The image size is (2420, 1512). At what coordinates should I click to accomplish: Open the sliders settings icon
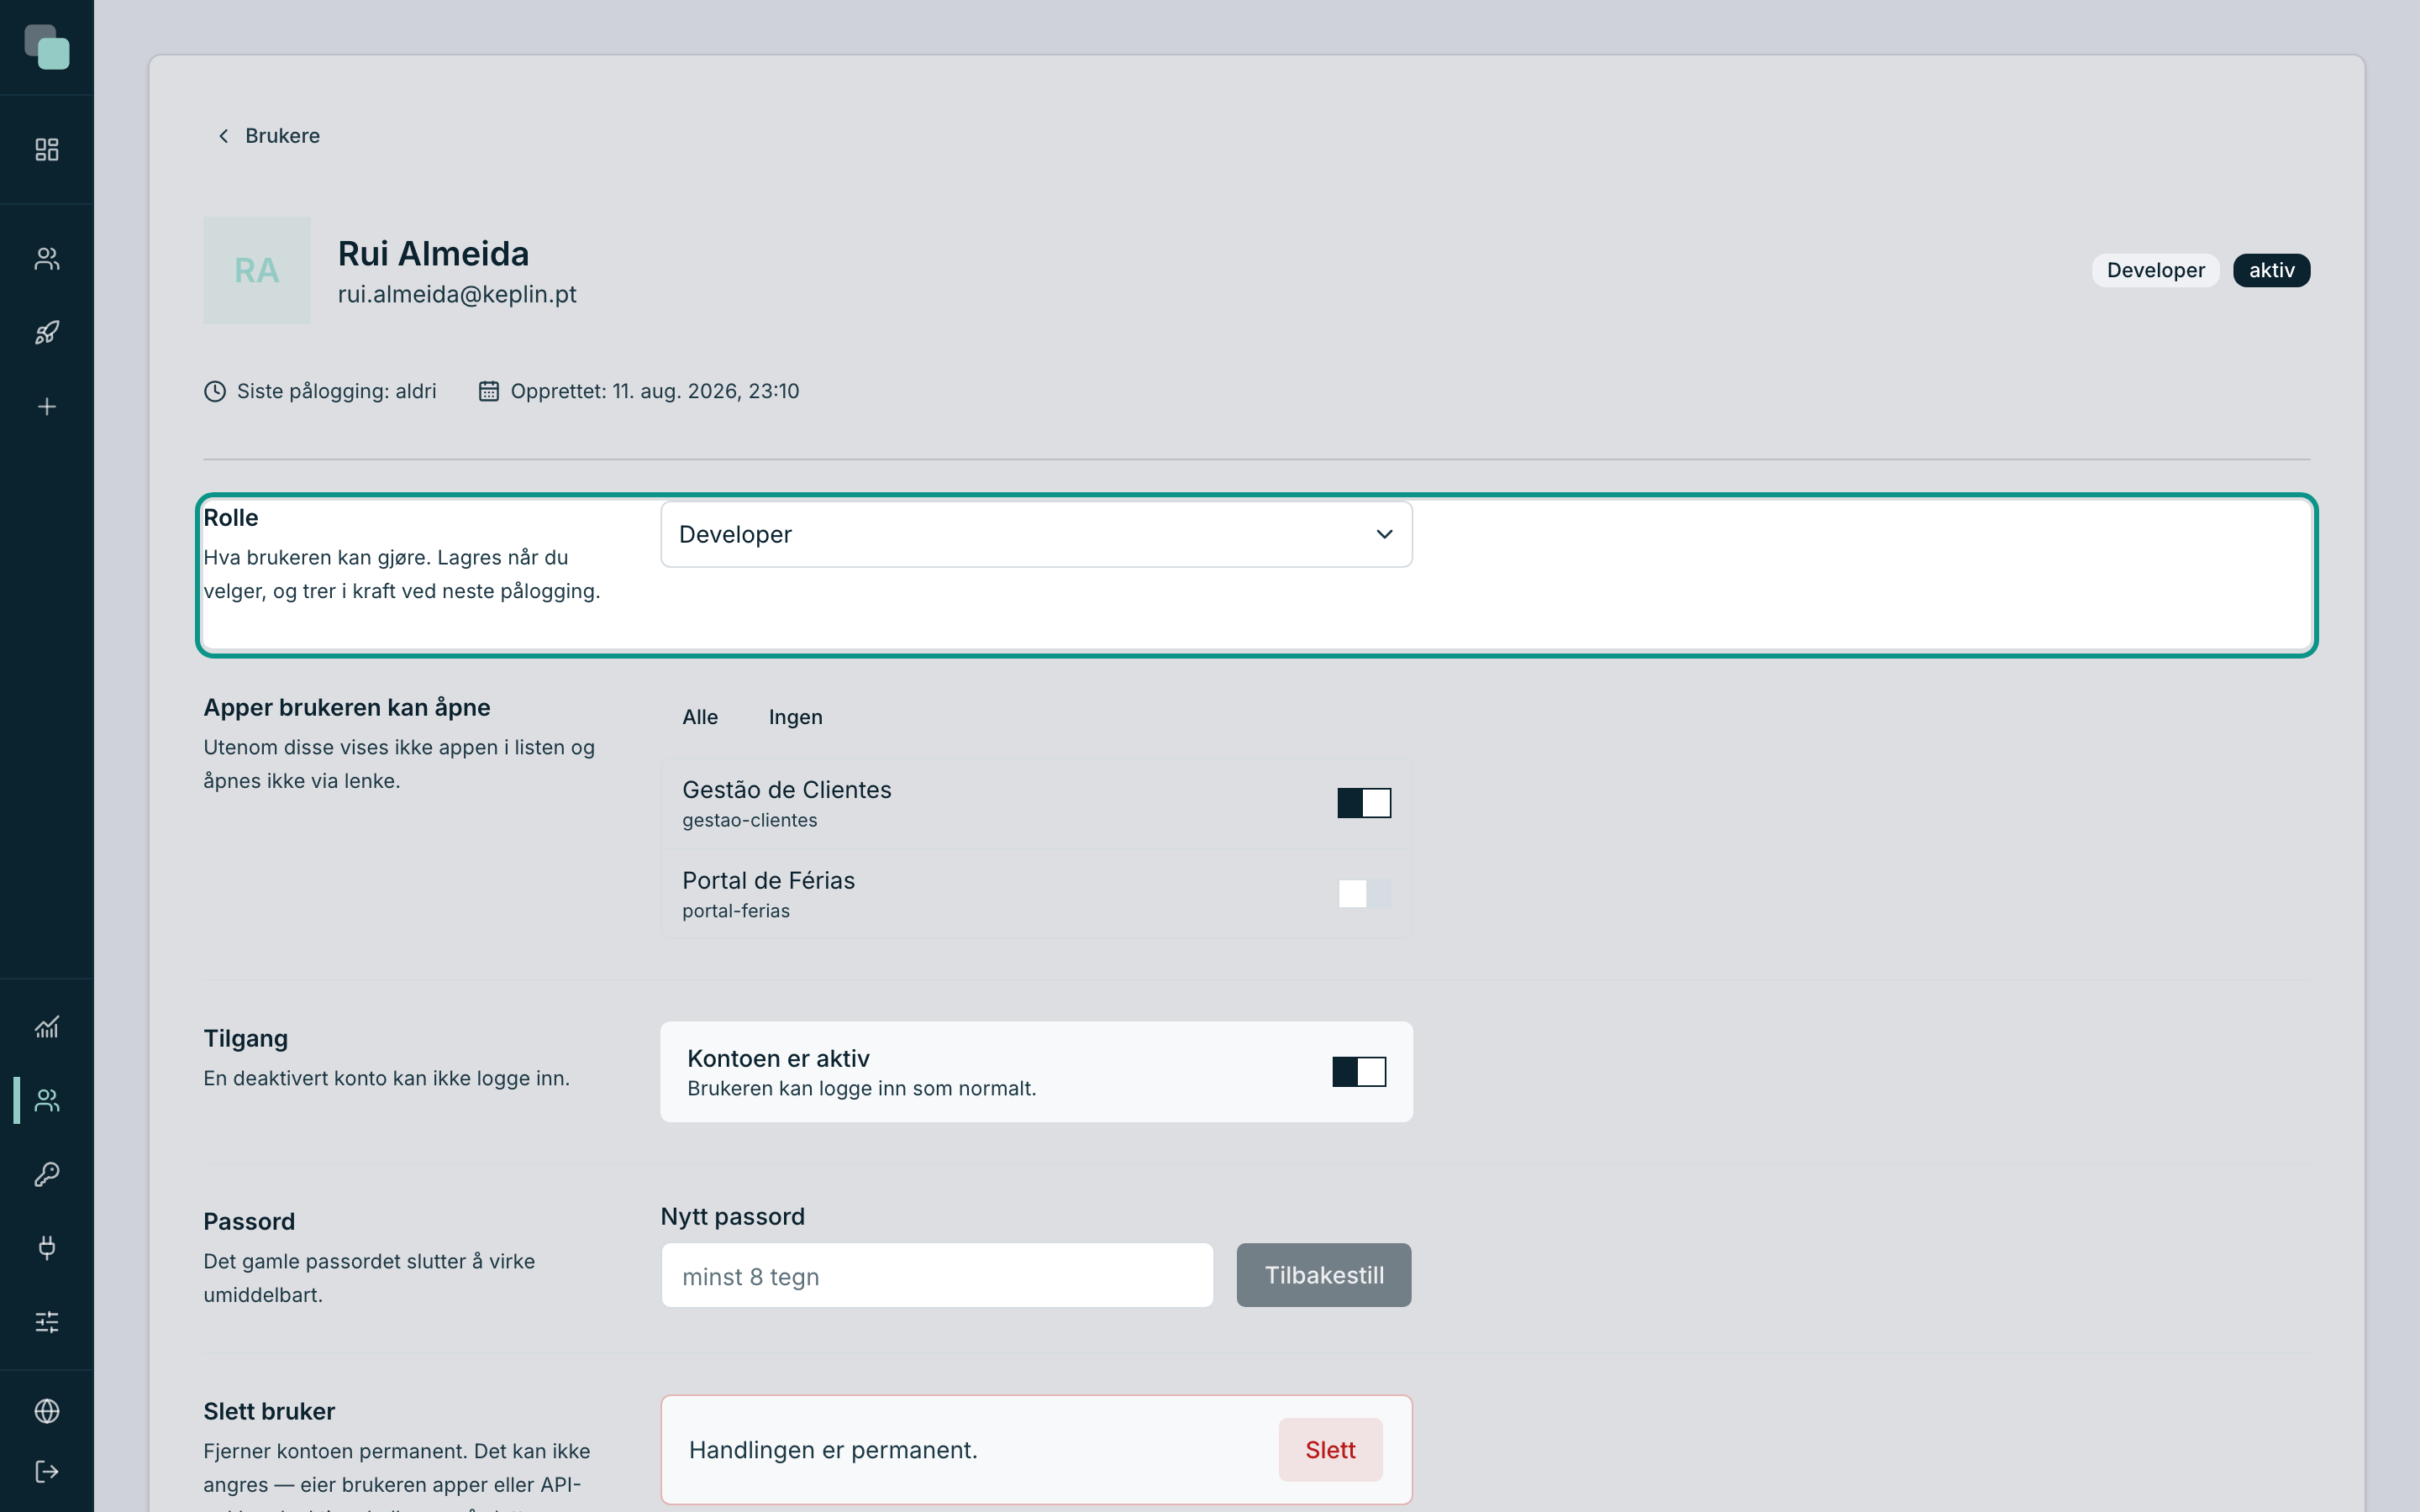pos(47,1322)
